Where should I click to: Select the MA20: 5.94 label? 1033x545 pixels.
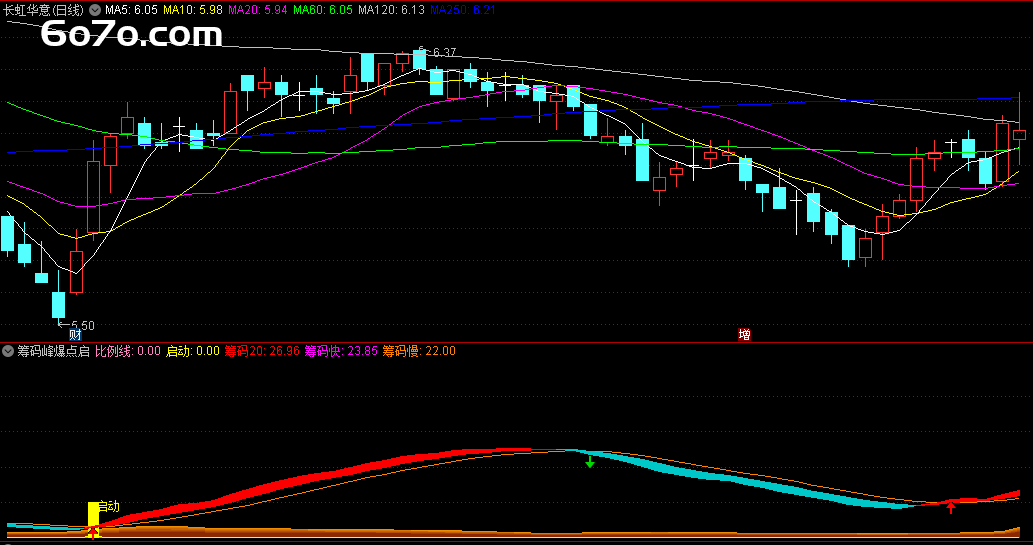pos(258,10)
